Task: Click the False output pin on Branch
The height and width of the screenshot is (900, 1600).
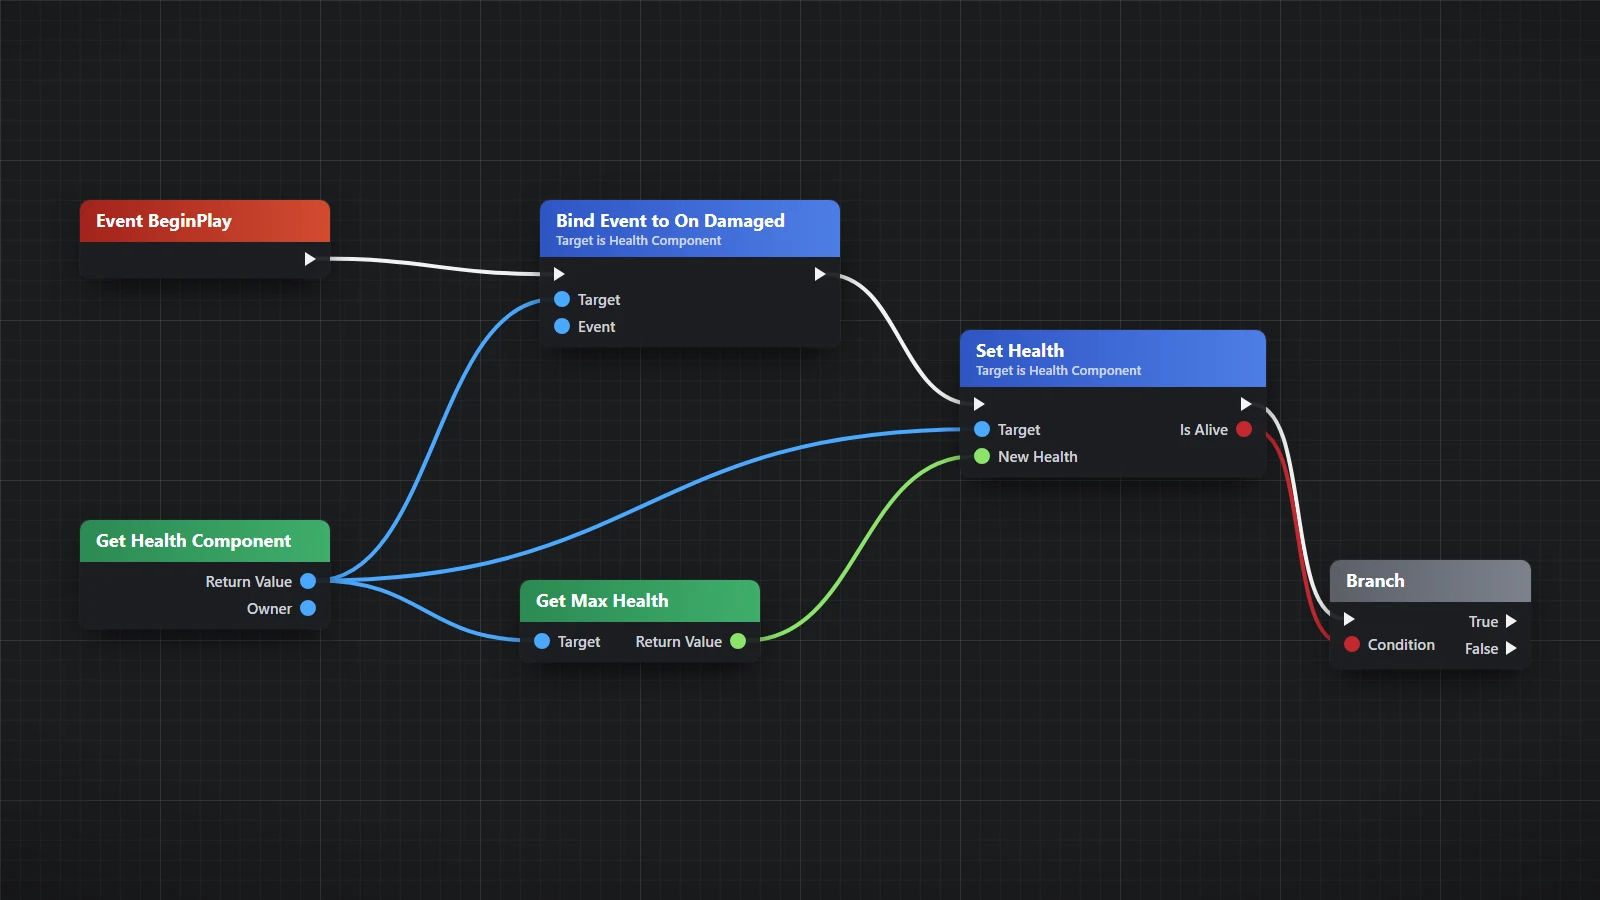Action: point(1511,648)
